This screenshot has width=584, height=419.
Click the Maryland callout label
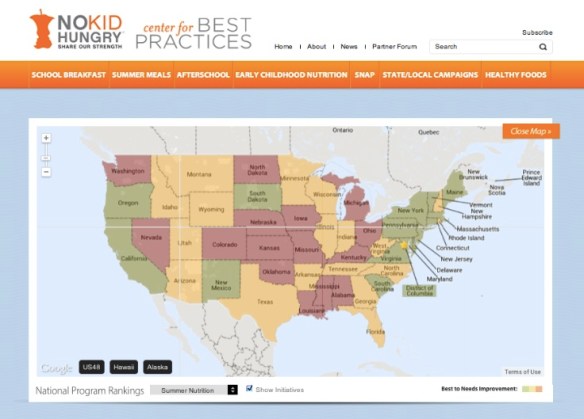[x=439, y=279]
